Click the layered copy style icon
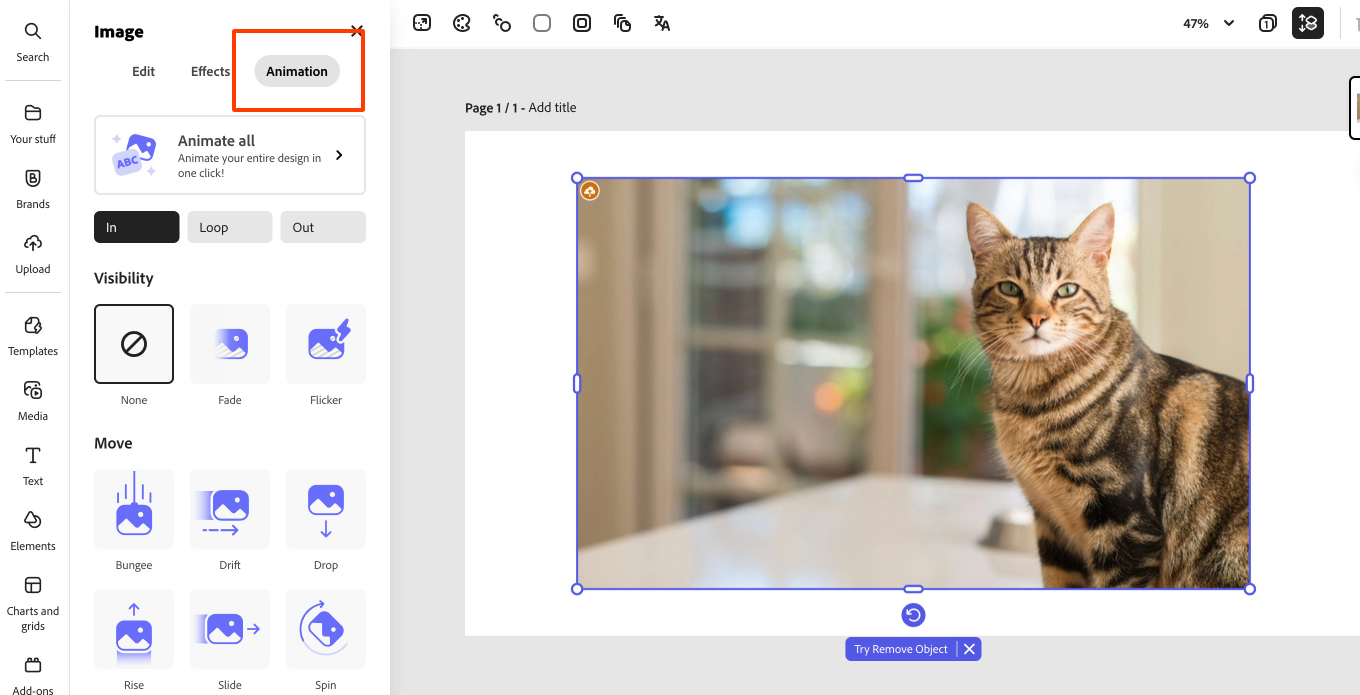The width and height of the screenshot is (1360, 695). tap(622, 23)
